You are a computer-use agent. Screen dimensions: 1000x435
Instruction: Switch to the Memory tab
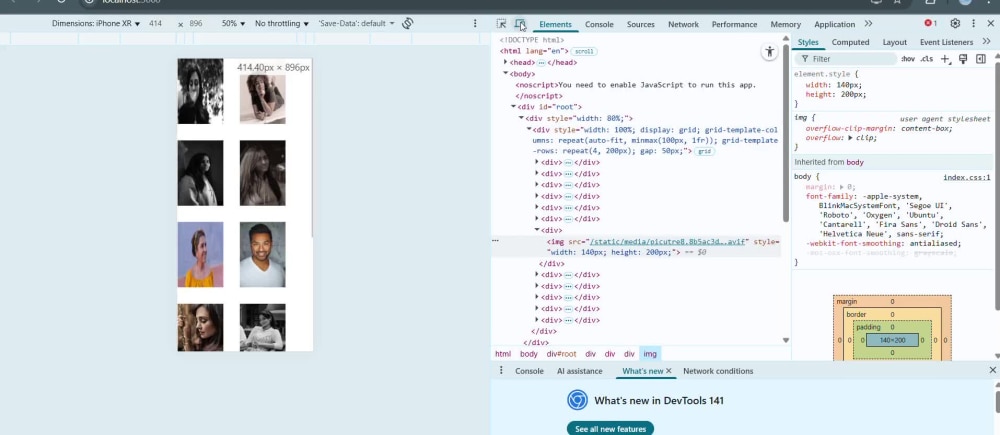tap(785, 24)
